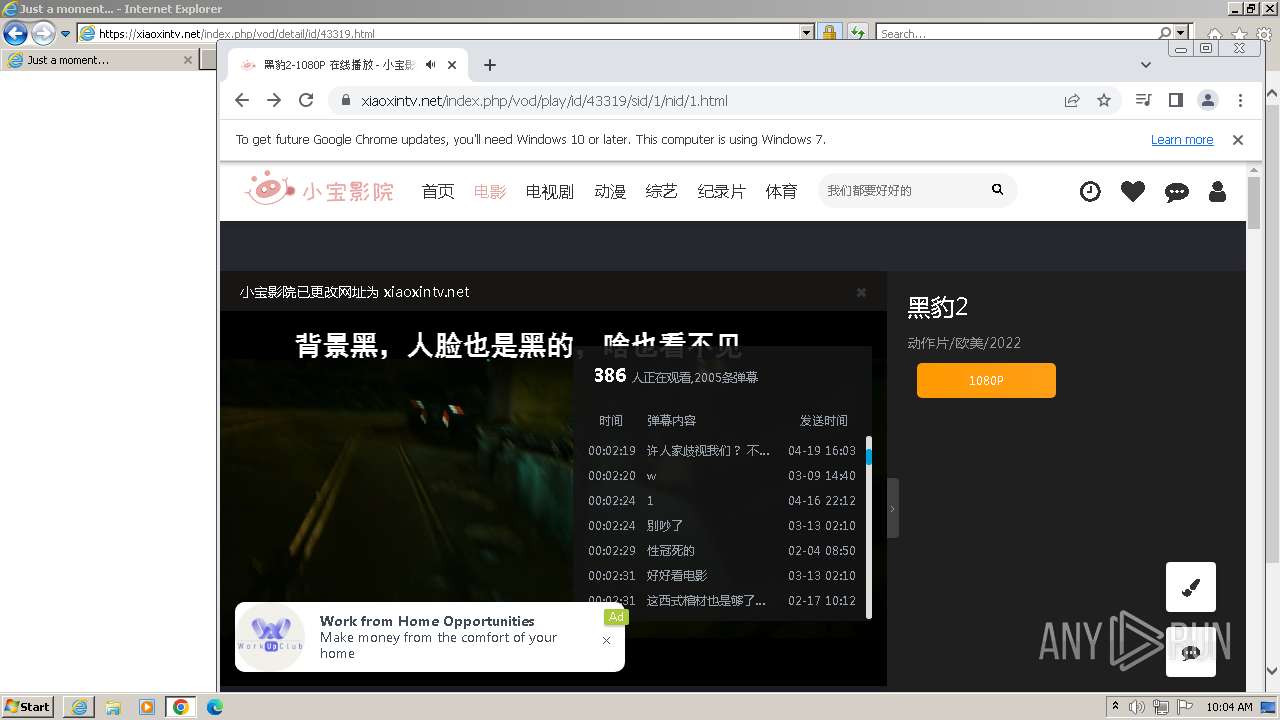Click the volume icon in system tray
The image size is (1280, 720).
coord(1136,707)
